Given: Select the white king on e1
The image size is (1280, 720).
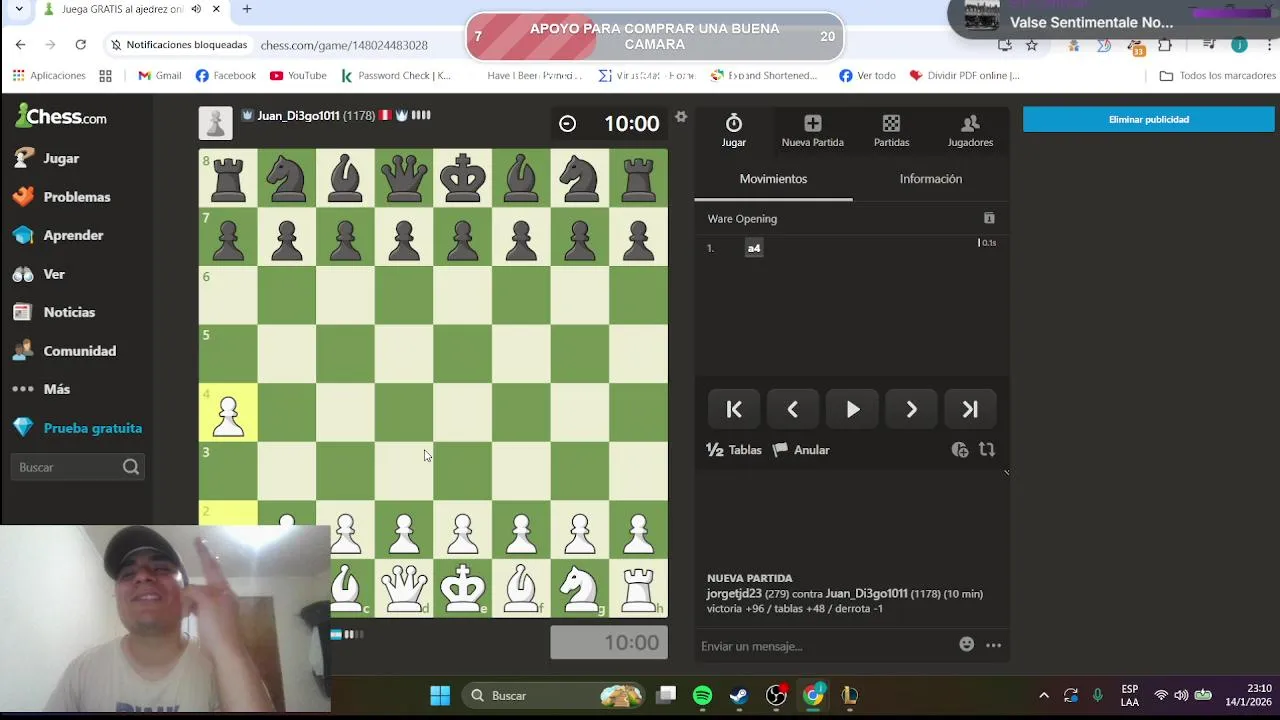Looking at the screenshot, I should [x=462, y=587].
